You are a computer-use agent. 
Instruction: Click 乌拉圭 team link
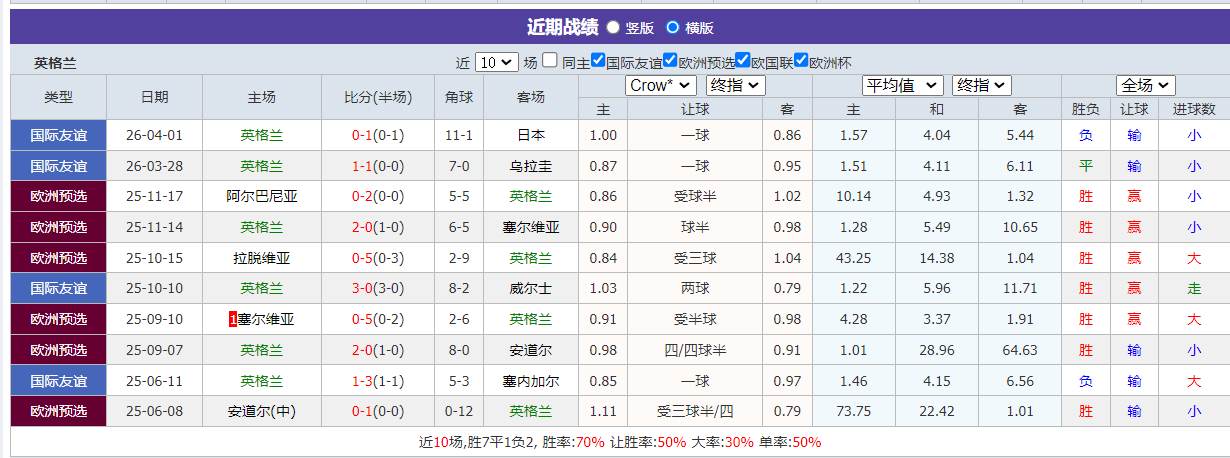(x=531, y=166)
